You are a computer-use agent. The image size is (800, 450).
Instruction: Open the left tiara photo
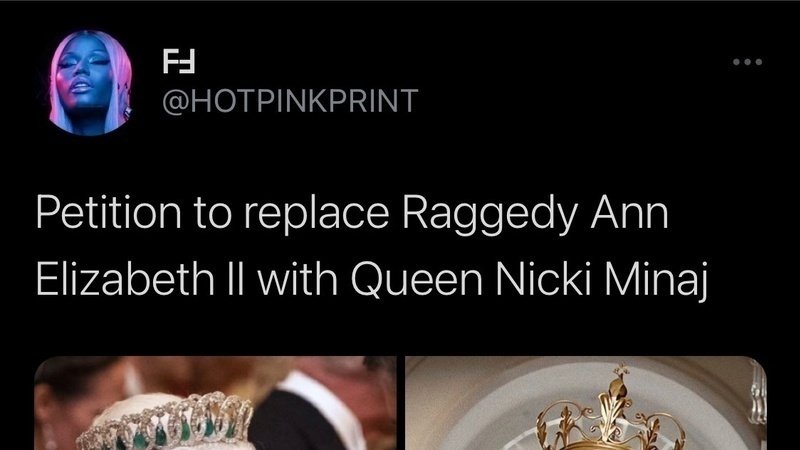tap(215, 403)
